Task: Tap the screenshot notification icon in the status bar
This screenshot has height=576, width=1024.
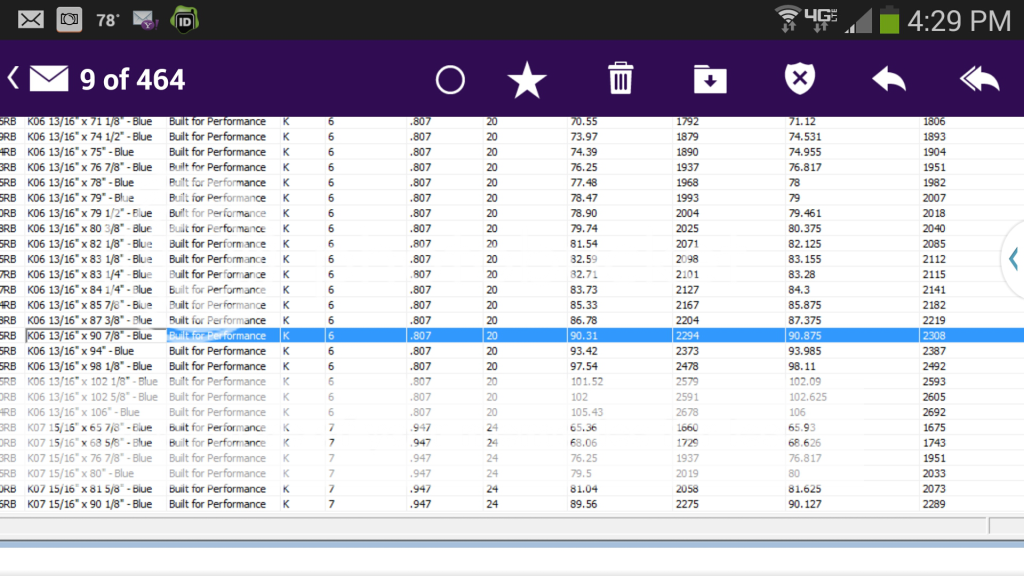Action: tap(69, 19)
